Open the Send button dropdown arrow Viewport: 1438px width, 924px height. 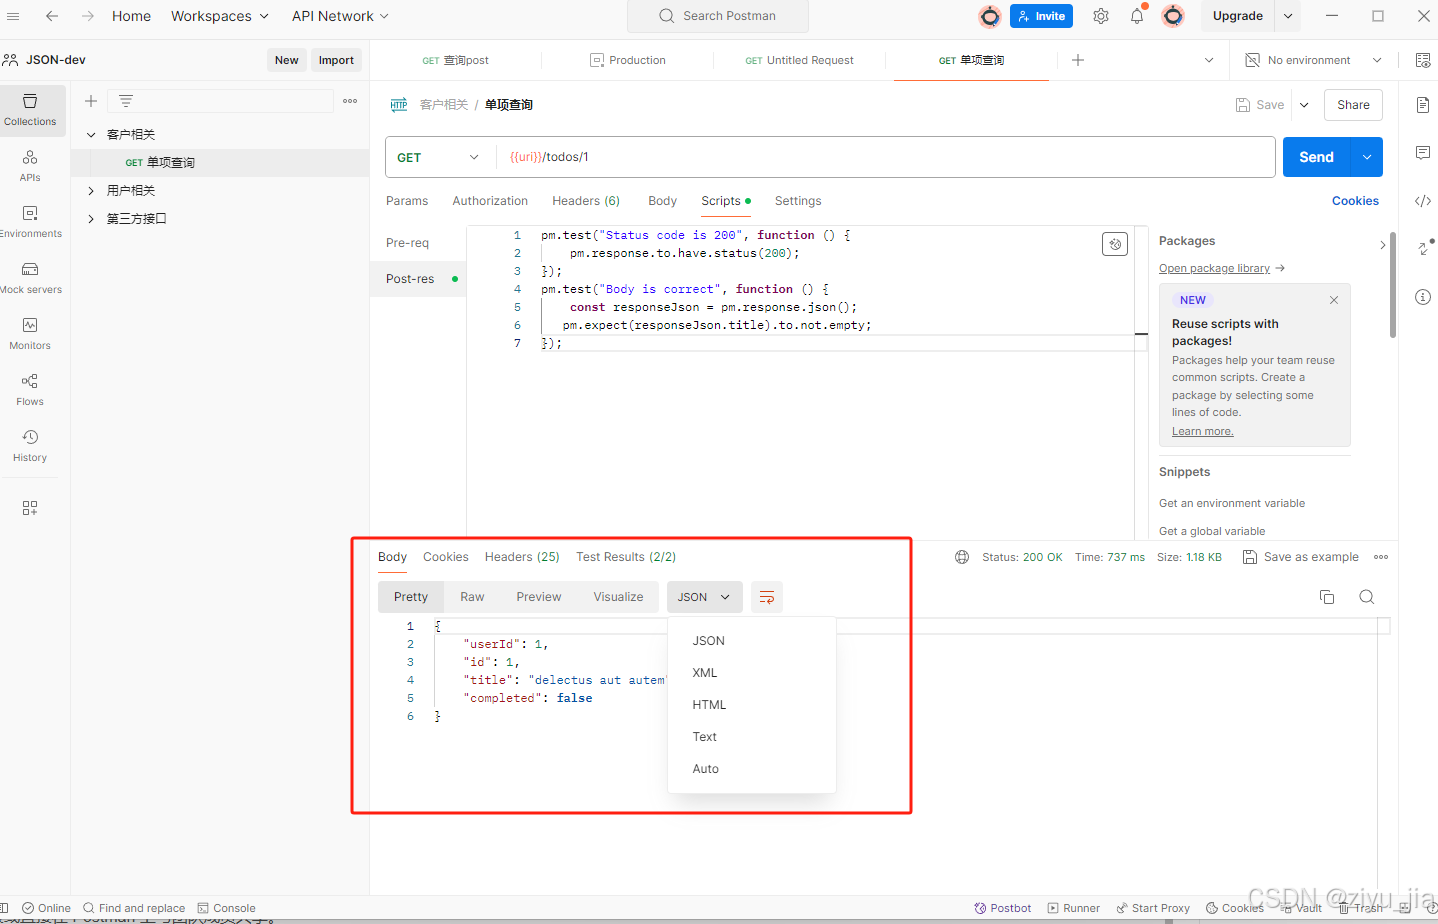1367,157
